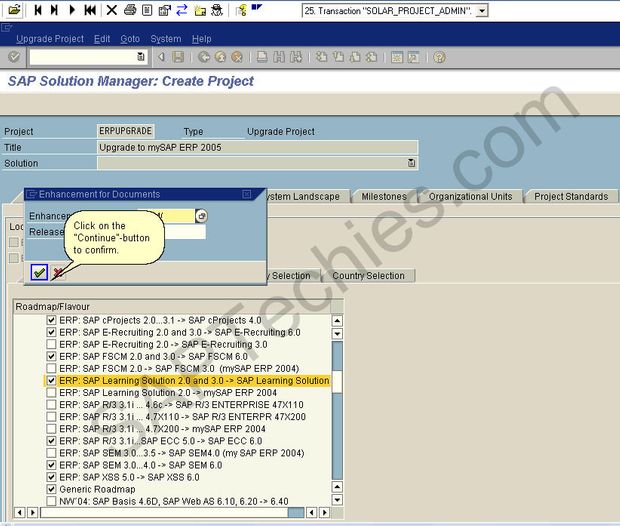Check SAP FSCM 2.0 -> SAP FSCM 3.0
Image resolution: width=620 pixels, height=526 pixels.
click(51, 368)
